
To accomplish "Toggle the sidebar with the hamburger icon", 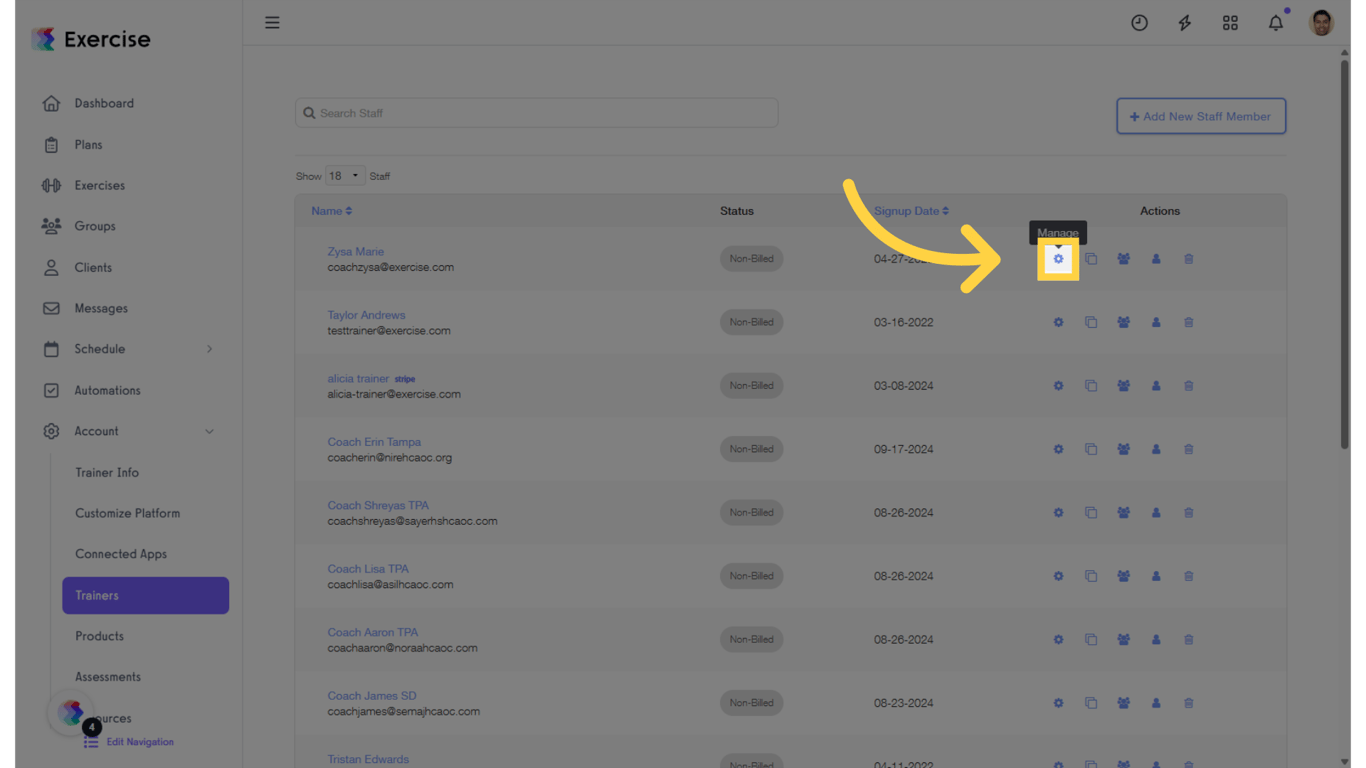I will pyautogui.click(x=272, y=22).
